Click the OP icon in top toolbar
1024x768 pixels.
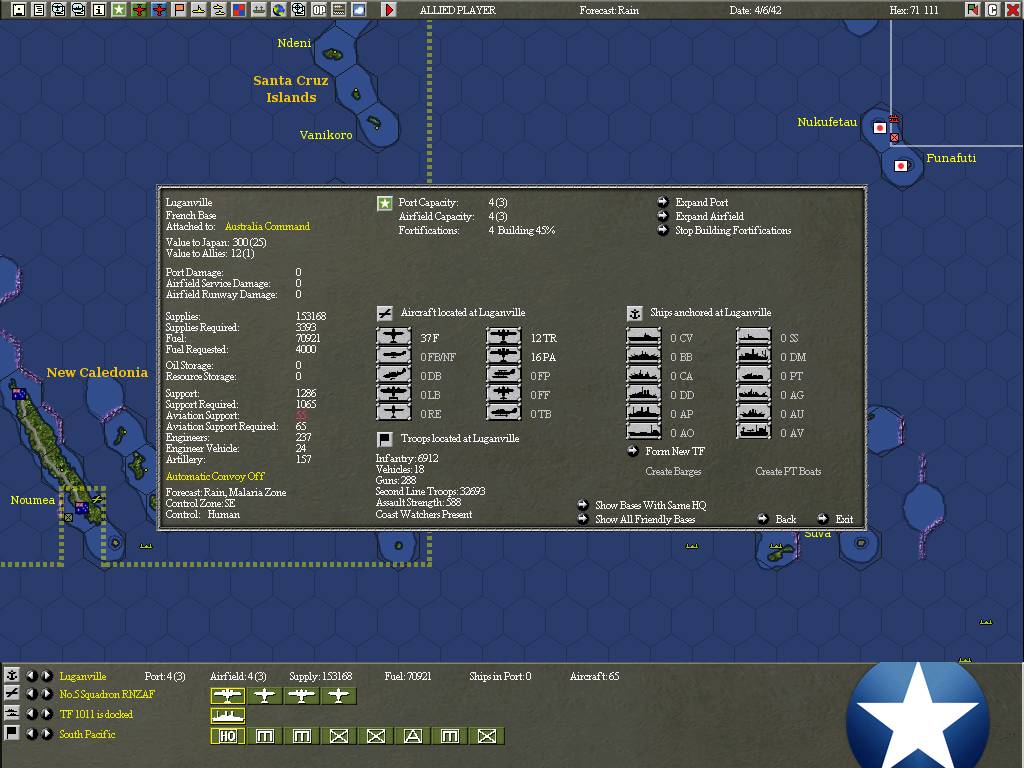pos(319,10)
